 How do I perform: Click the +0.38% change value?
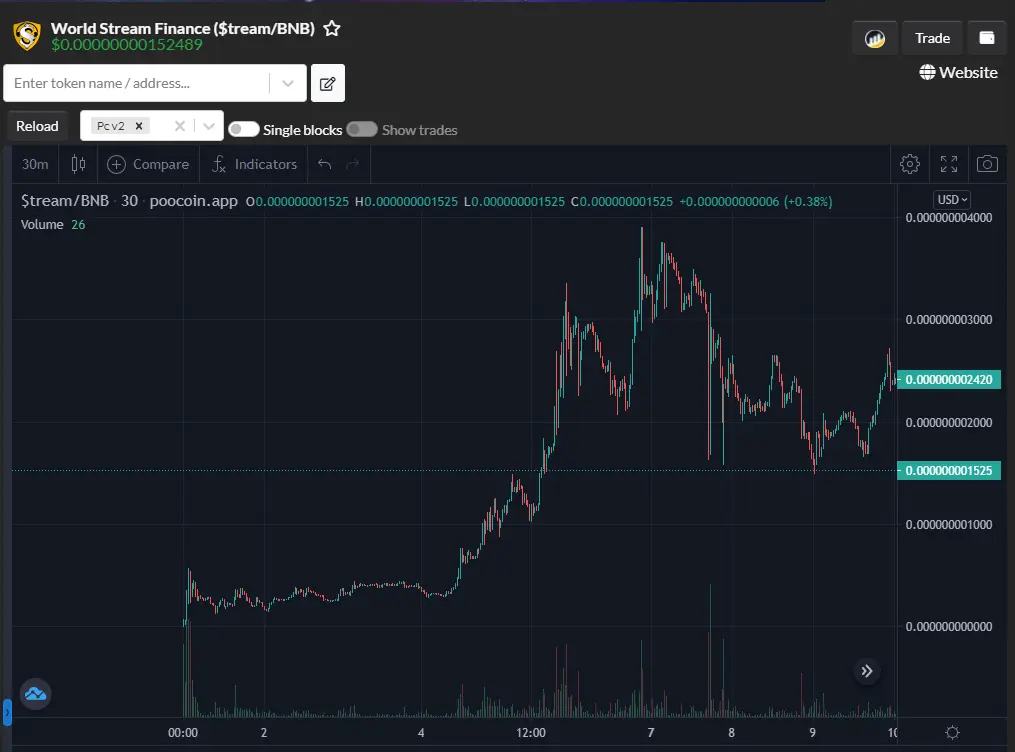point(808,201)
